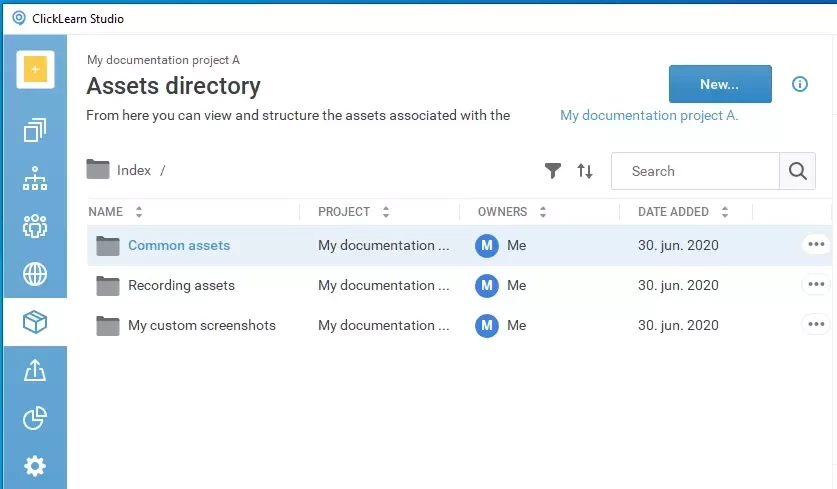
Task: Open more options for Common assets
Action: tap(816, 245)
